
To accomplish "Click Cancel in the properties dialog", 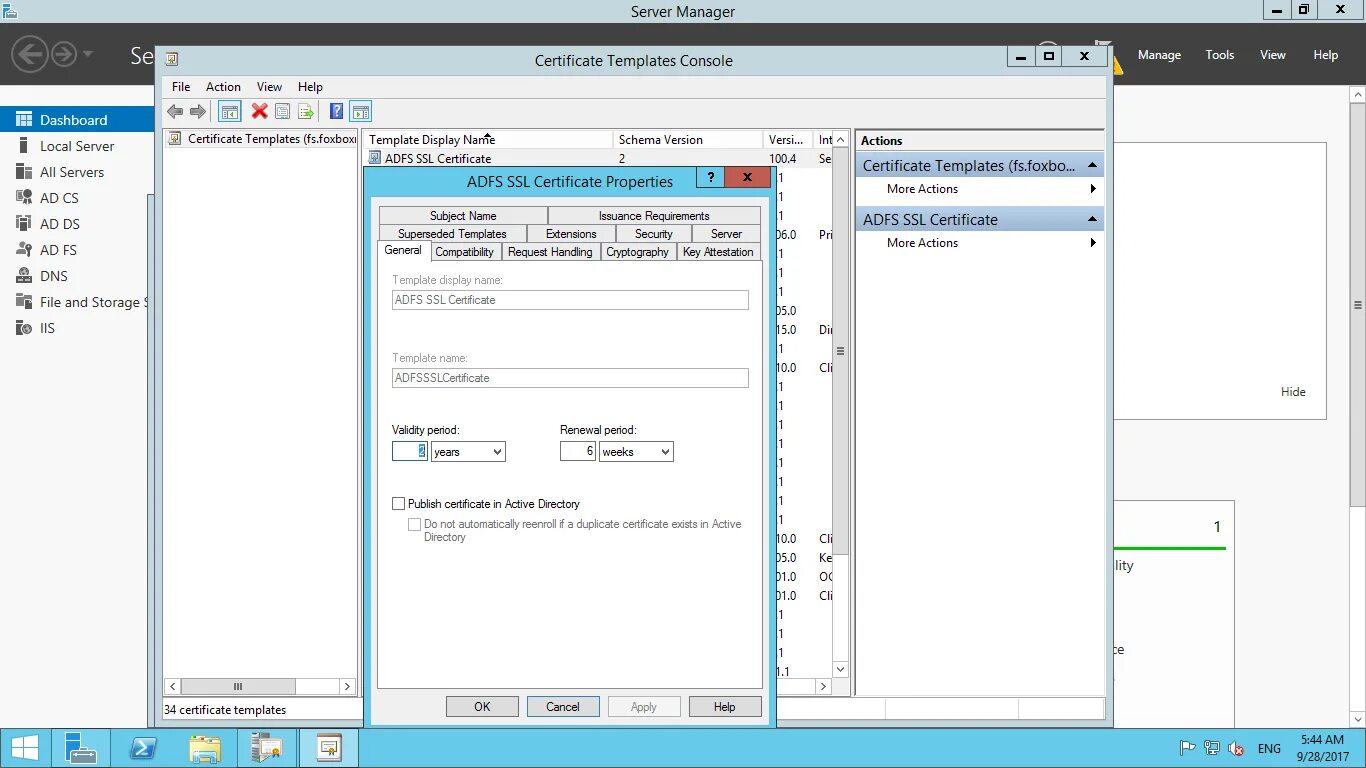I will coord(563,707).
